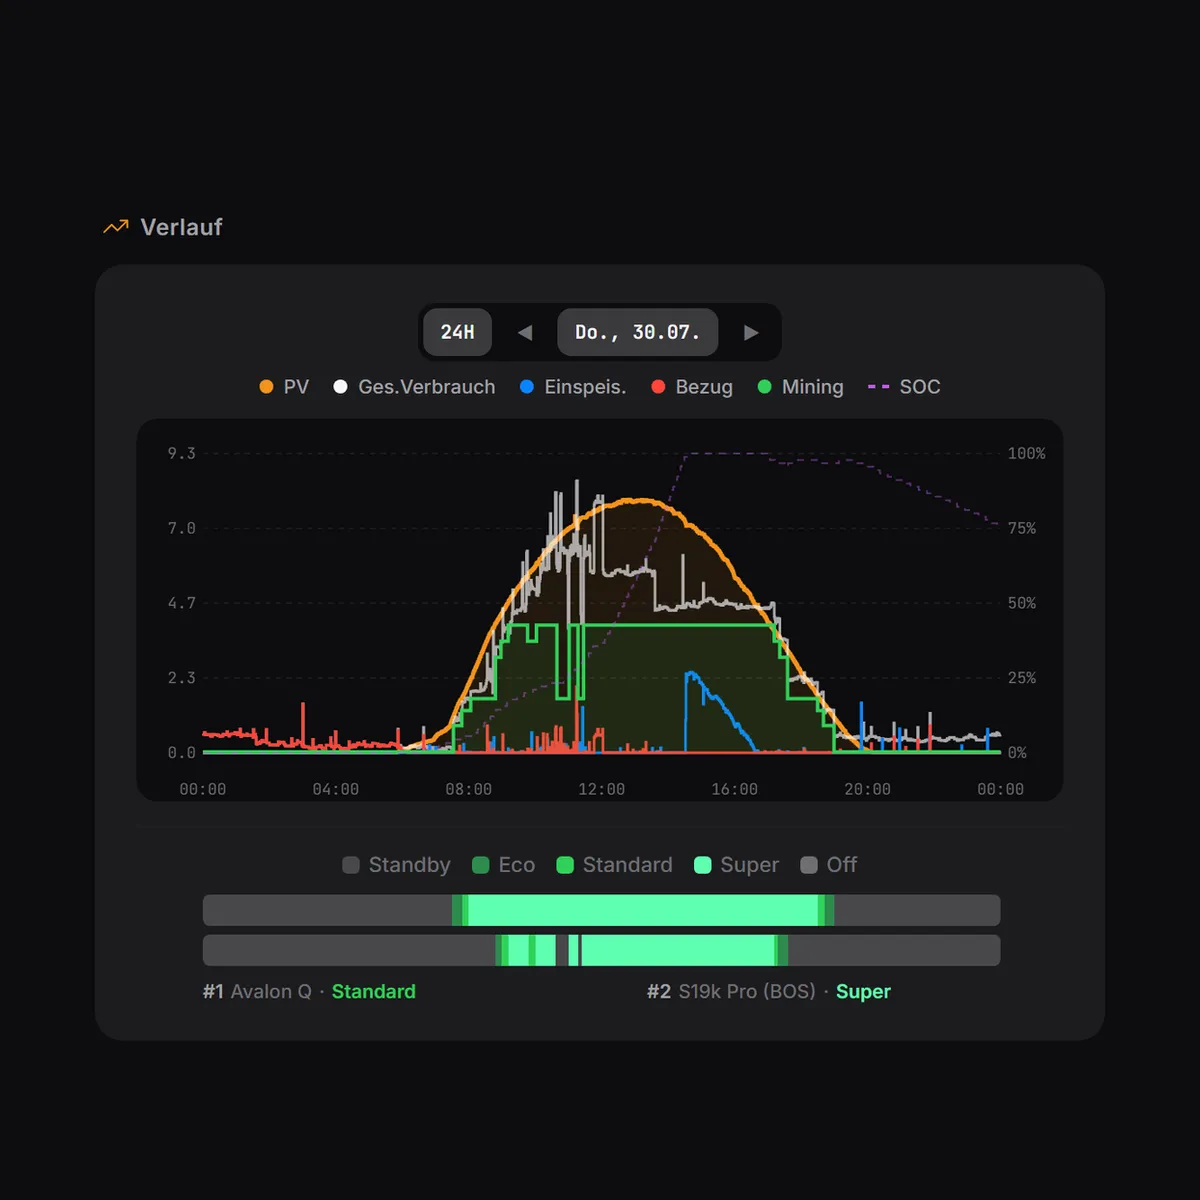This screenshot has height=1200, width=1200.
Task: Click the orange PV curve peak
Action: 636,500
